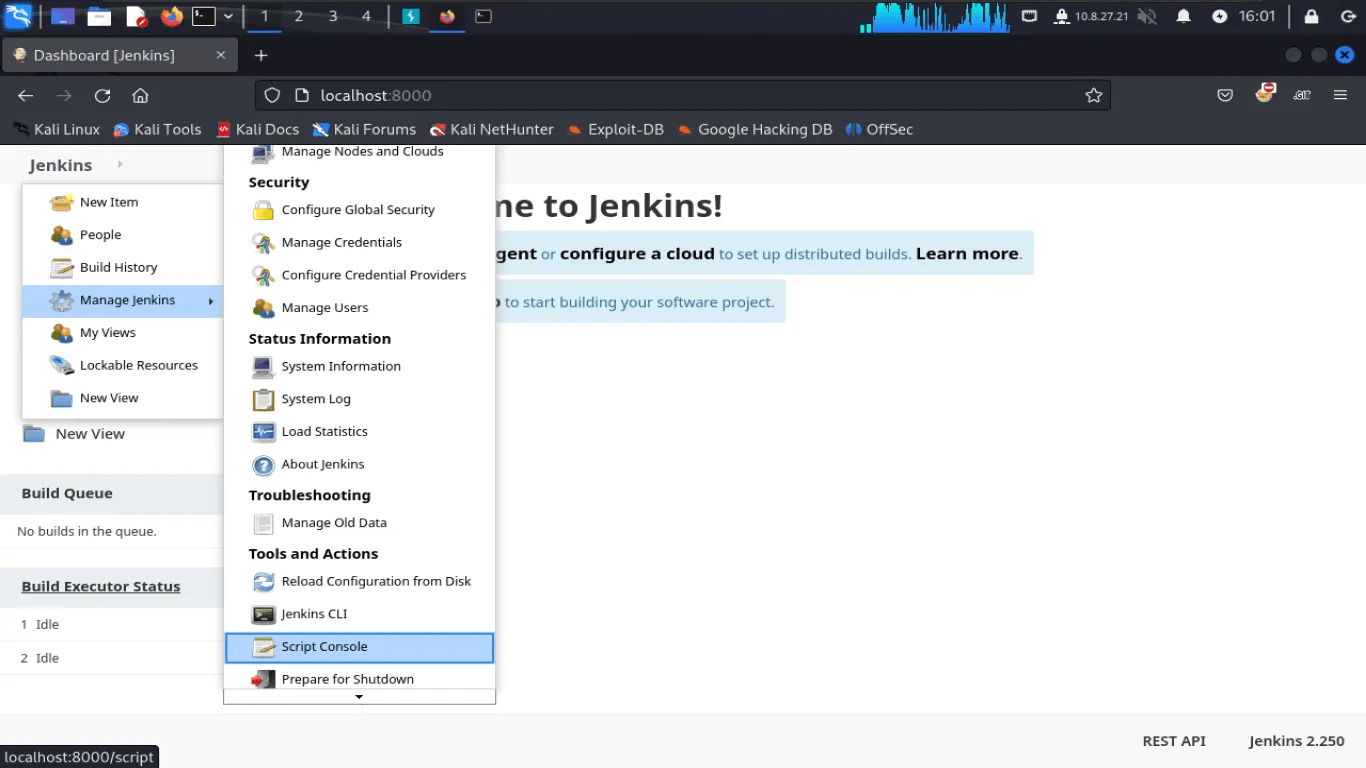Open the Pocket save icon
Image resolution: width=1366 pixels, height=768 pixels.
tap(1225, 96)
